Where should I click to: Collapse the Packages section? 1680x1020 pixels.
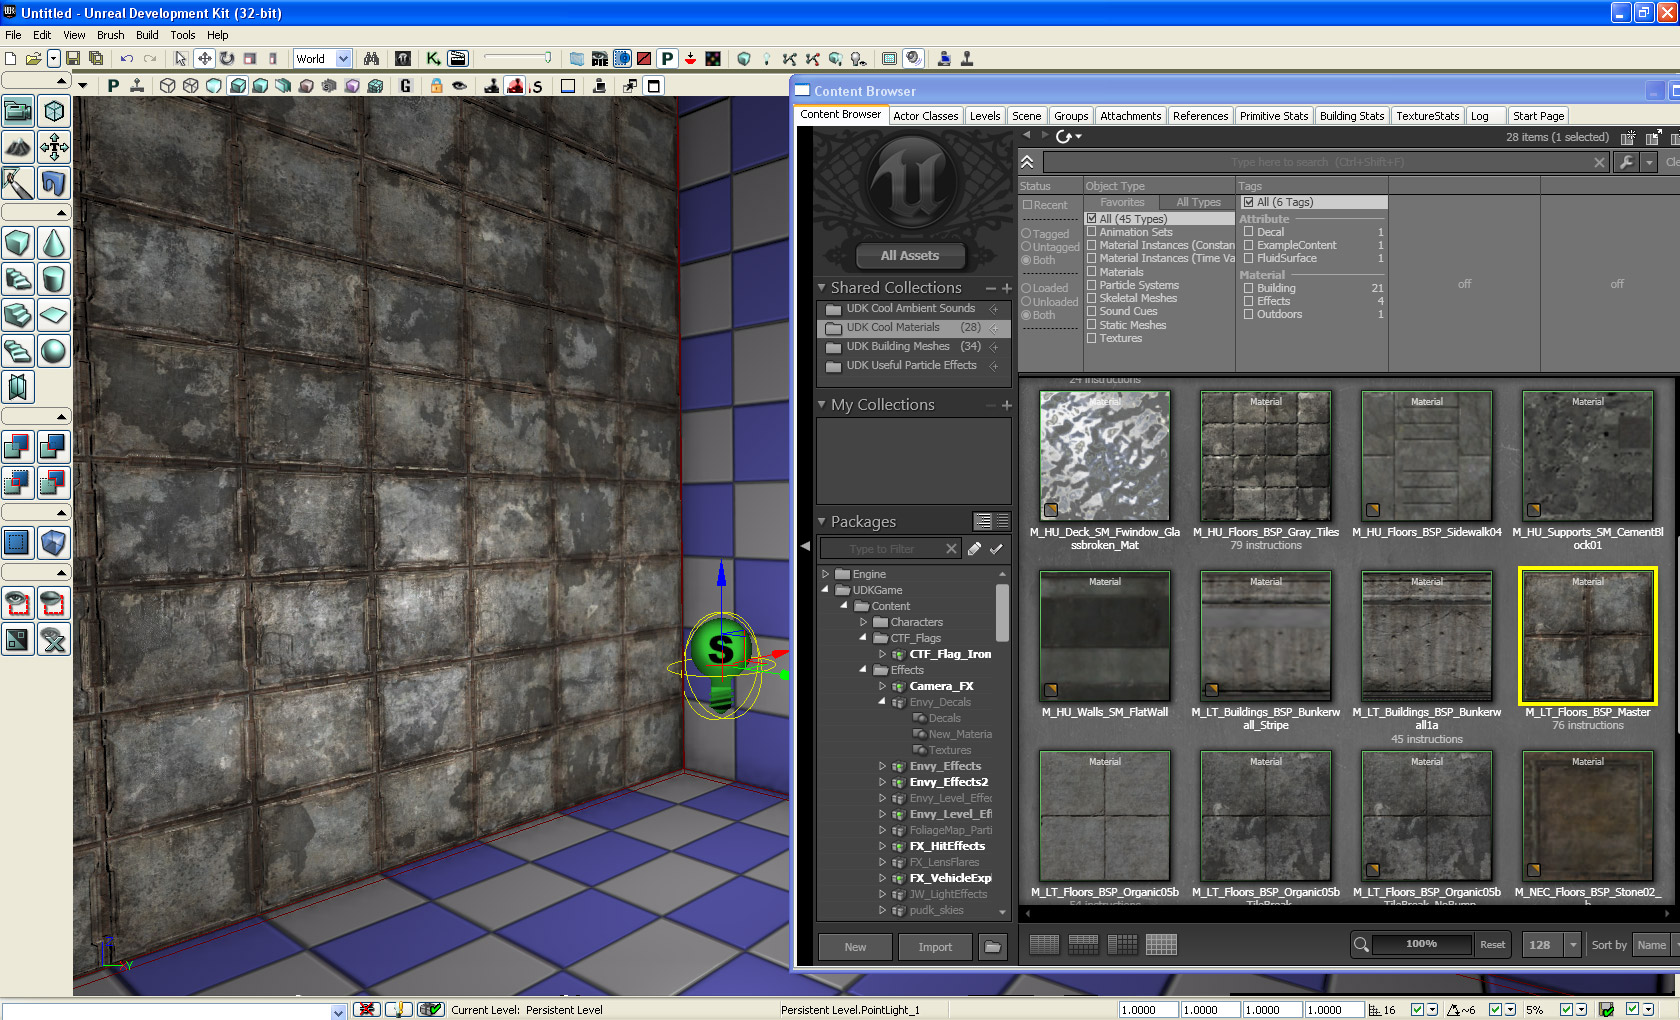click(822, 521)
